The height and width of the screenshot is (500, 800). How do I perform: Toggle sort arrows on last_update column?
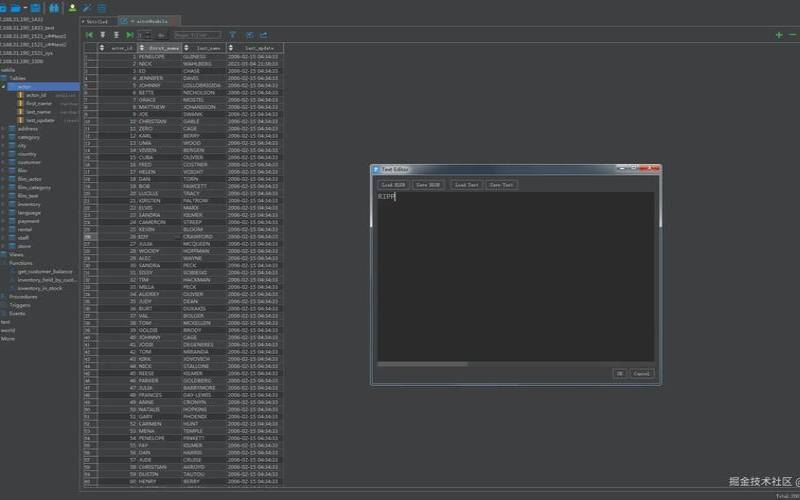coord(231,48)
